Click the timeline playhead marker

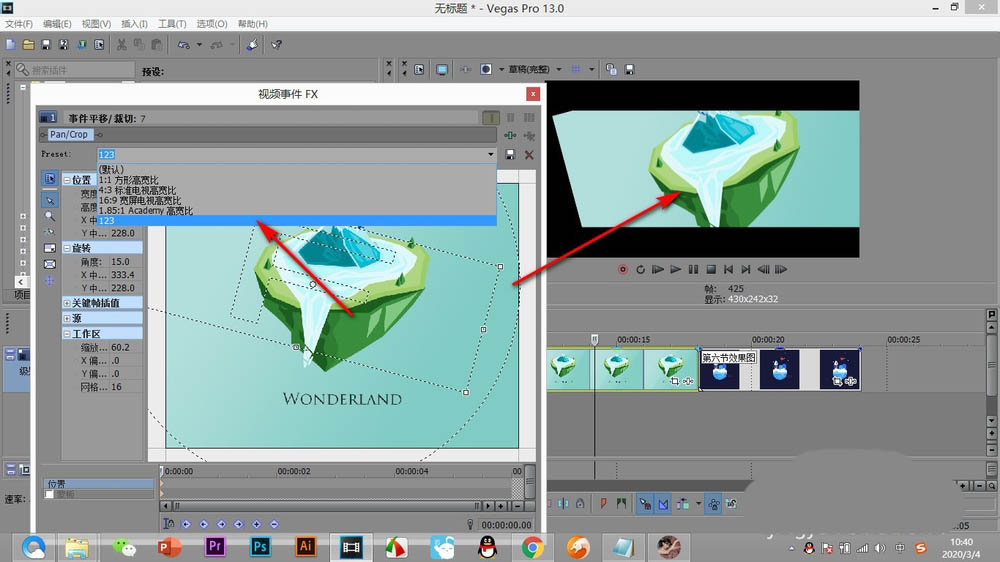[x=594, y=339]
